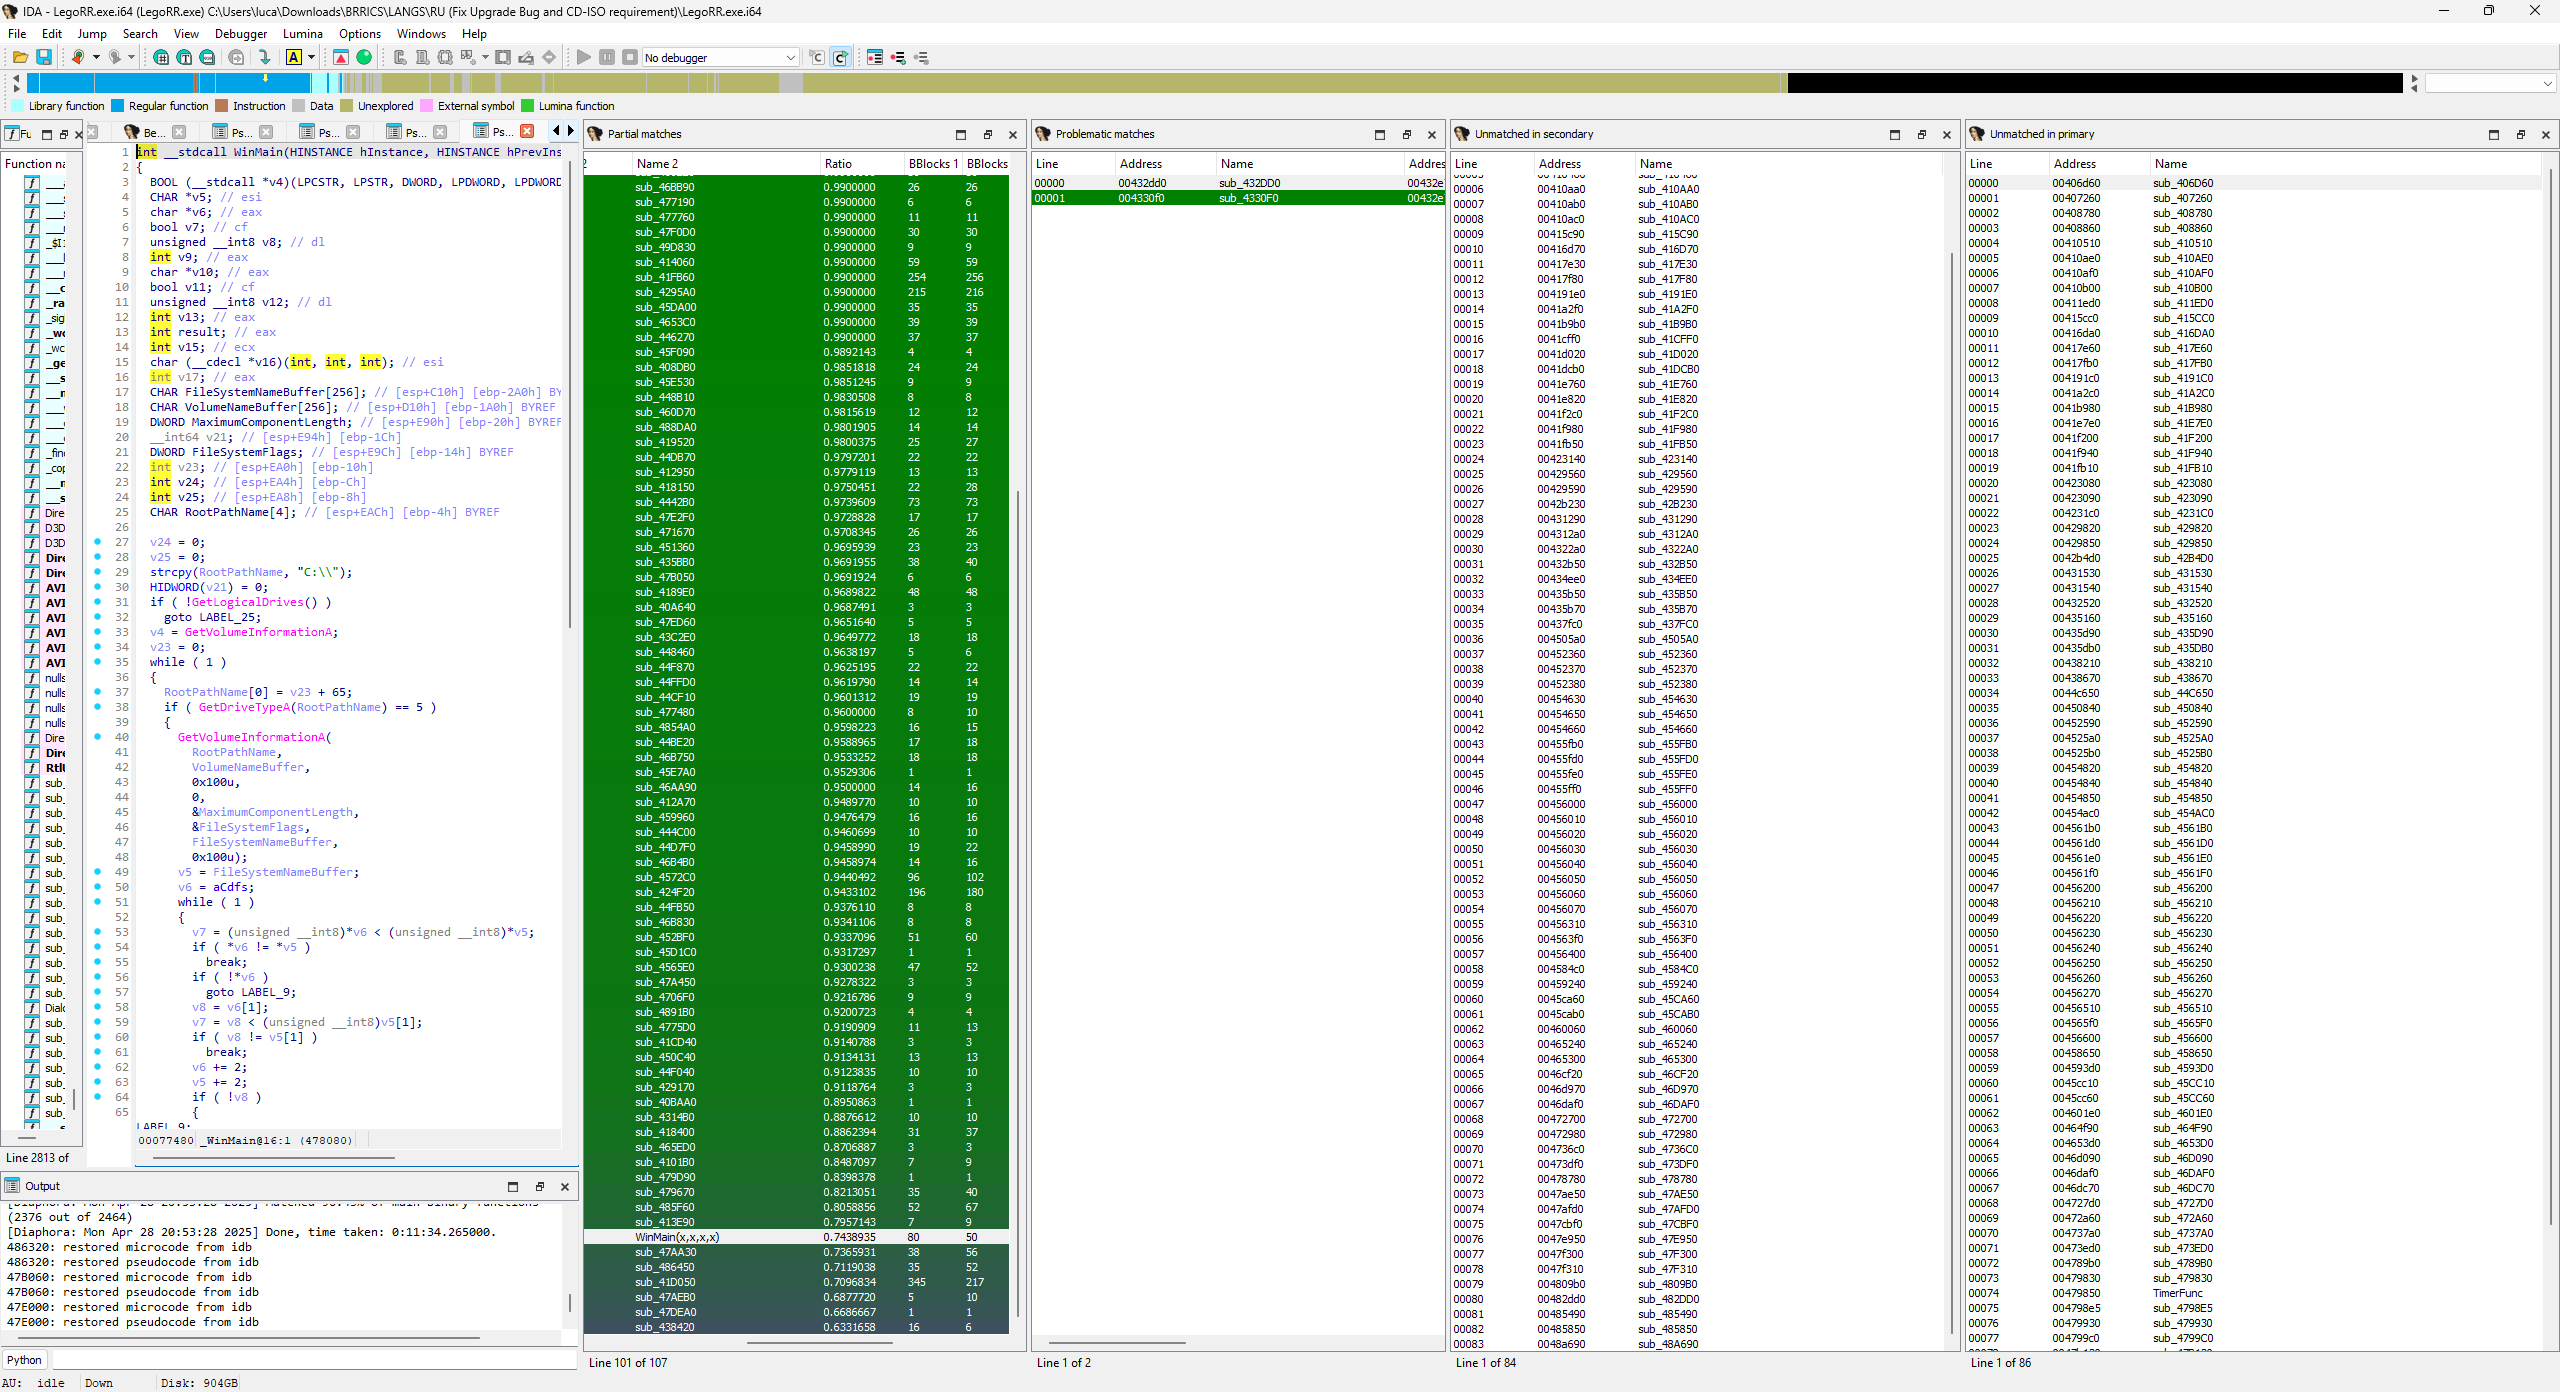Click the grey diamond toolbar icon
Screen dimensions: 2560x1392
click(x=549, y=58)
